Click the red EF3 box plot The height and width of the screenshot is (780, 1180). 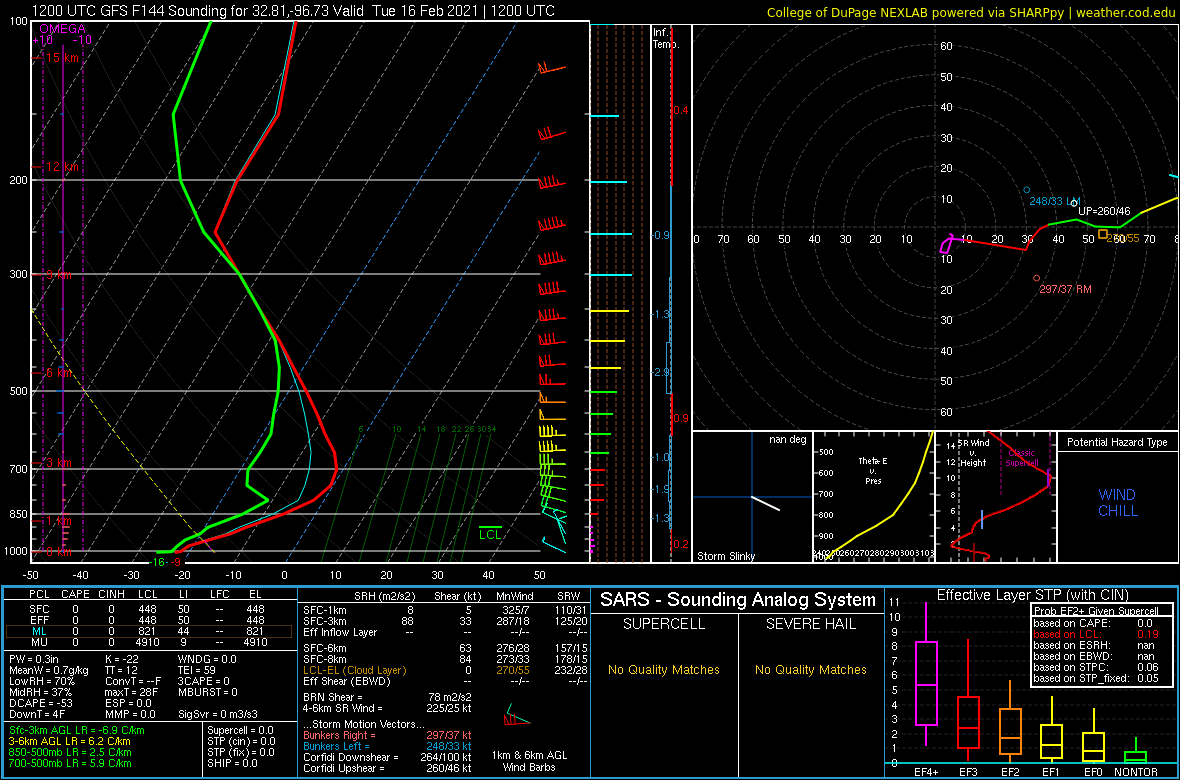968,723
